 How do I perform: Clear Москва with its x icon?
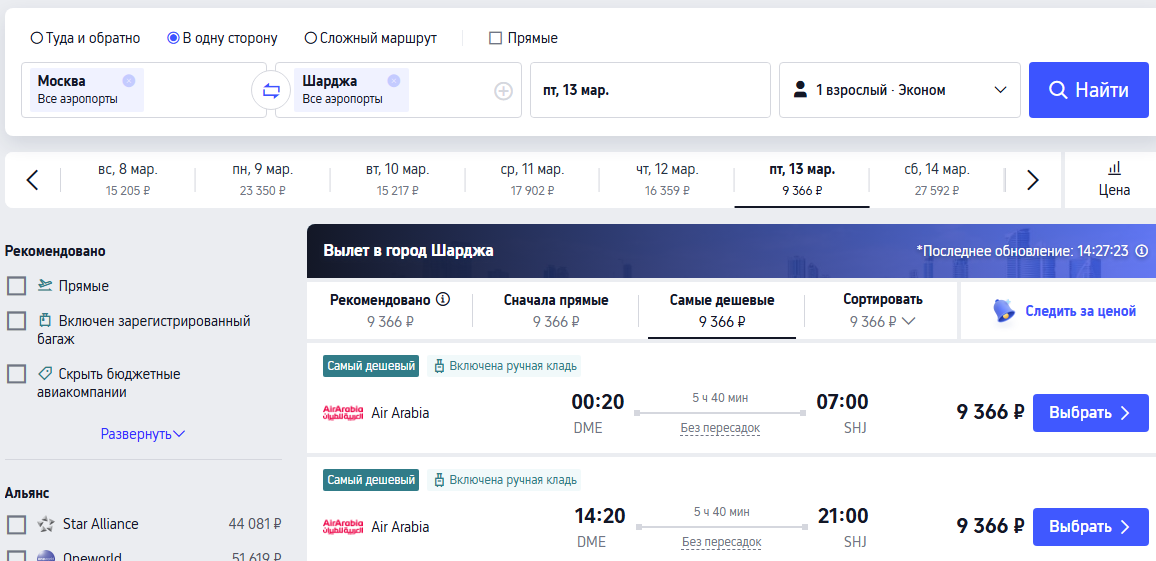tap(129, 81)
